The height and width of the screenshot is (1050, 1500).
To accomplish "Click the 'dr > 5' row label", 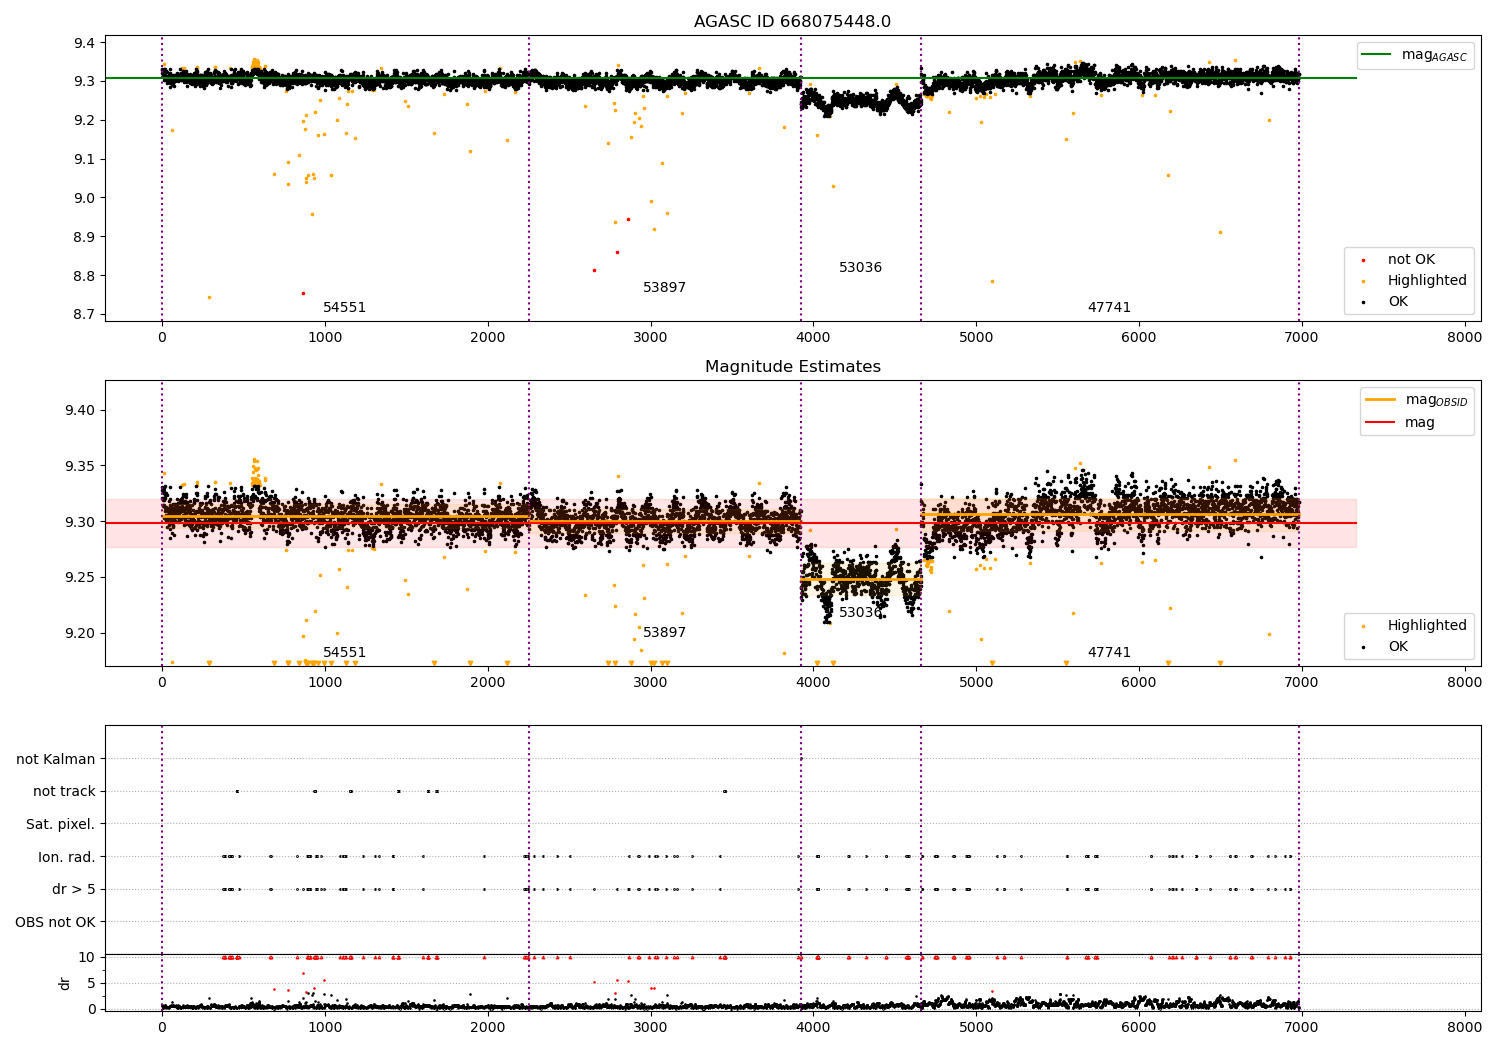I will click(x=74, y=890).
